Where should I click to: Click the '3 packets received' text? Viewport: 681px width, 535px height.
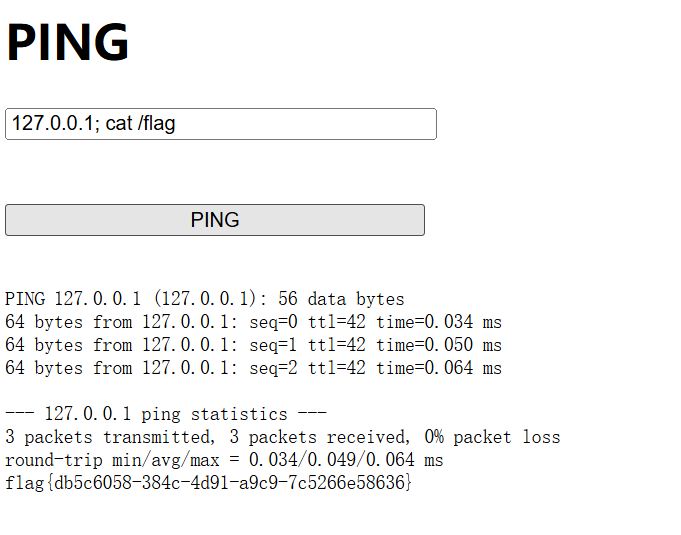coord(319,437)
